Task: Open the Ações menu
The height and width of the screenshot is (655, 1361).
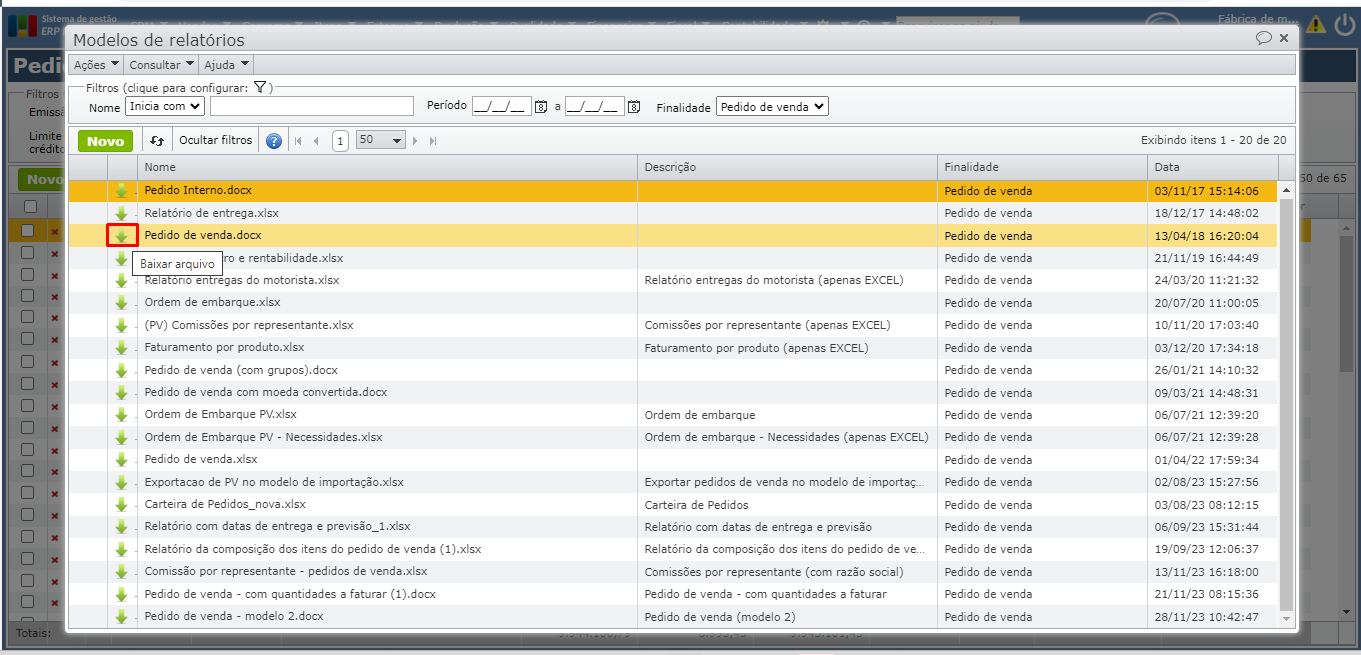Action: point(96,65)
